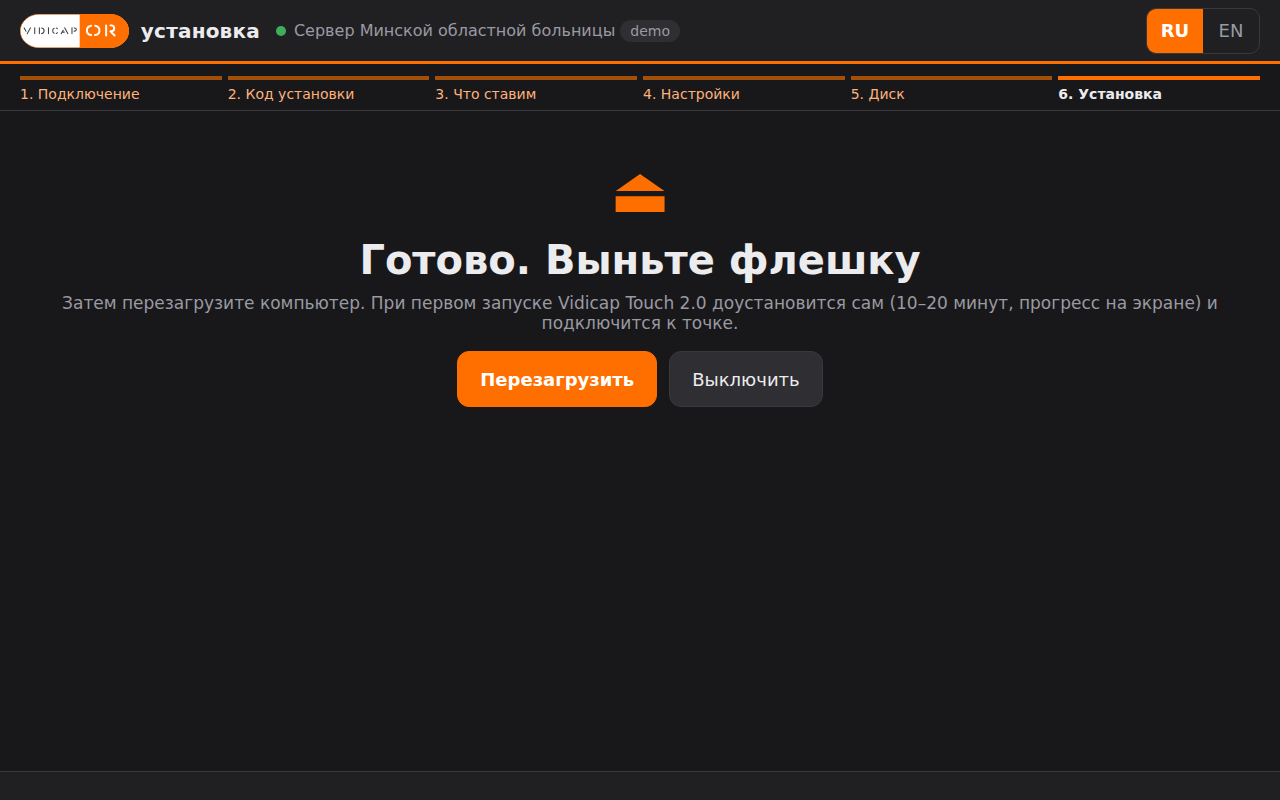Select step 5. Диск
Screen dimensions: 1280x800
click(951, 90)
